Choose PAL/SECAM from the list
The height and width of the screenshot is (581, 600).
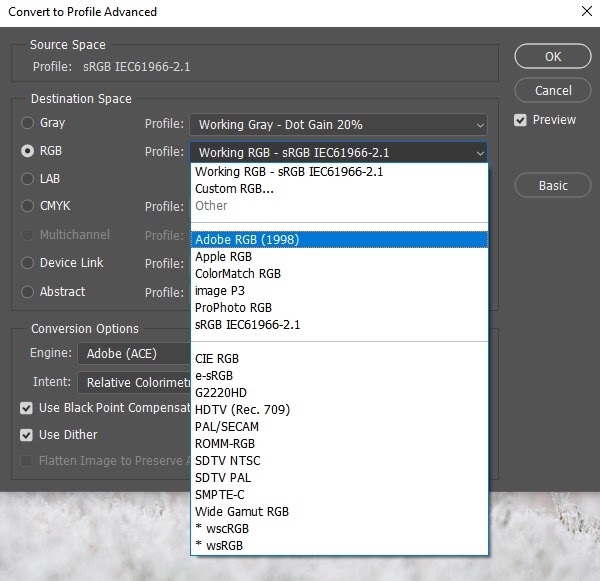click(x=339, y=426)
